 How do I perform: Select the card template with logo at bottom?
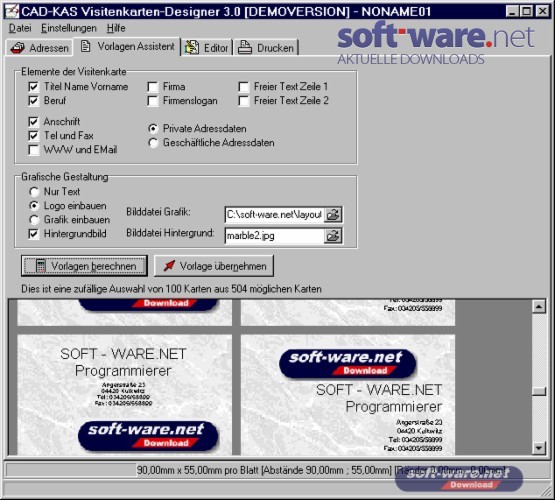point(125,395)
